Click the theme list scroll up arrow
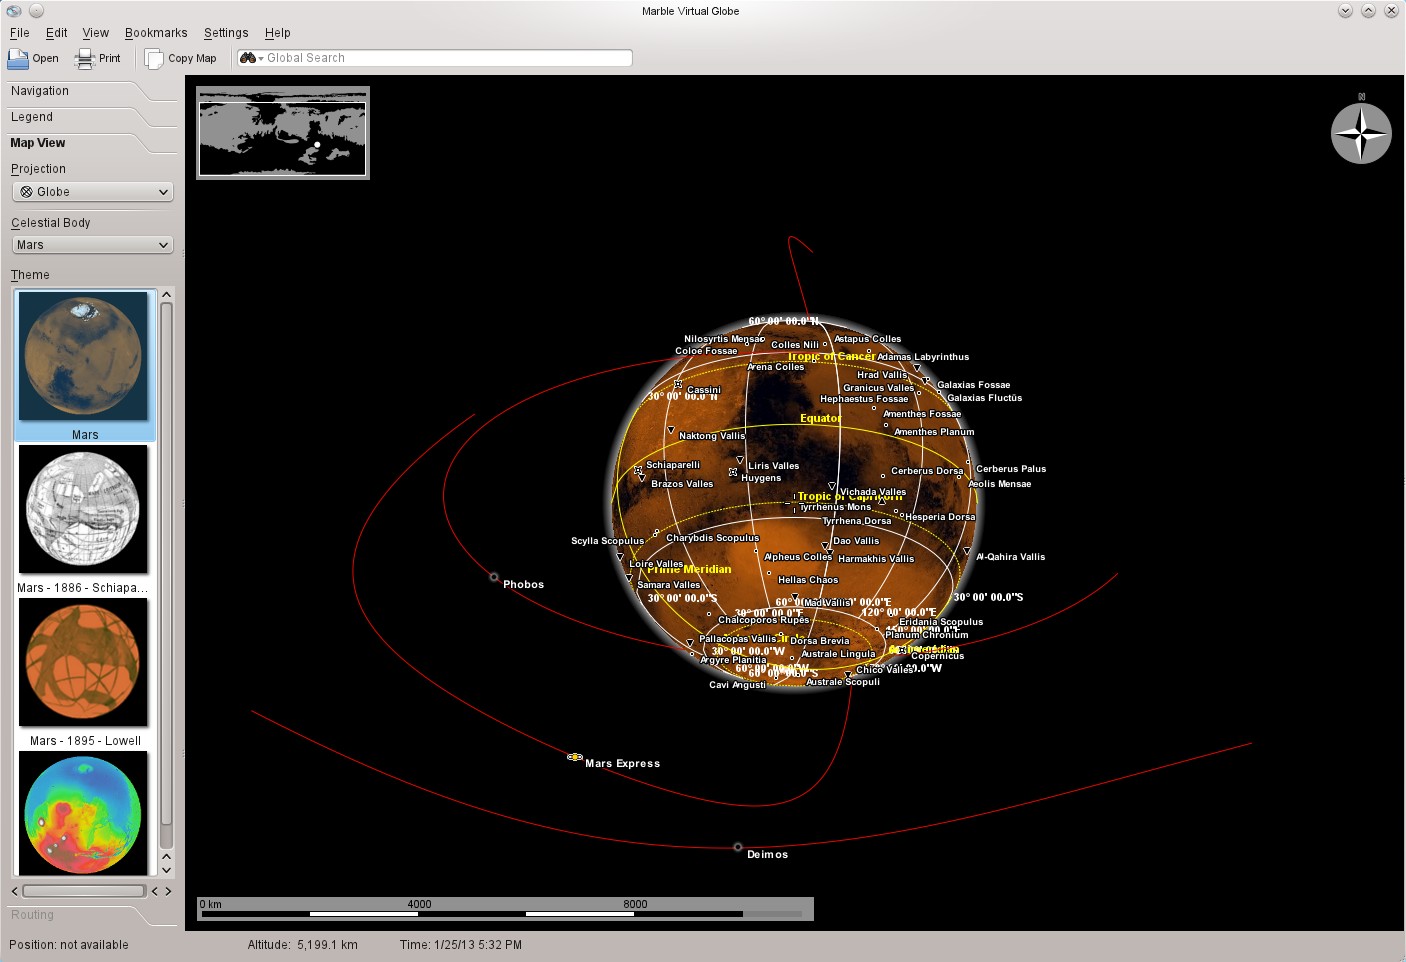The width and height of the screenshot is (1406, 962). (167, 295)
